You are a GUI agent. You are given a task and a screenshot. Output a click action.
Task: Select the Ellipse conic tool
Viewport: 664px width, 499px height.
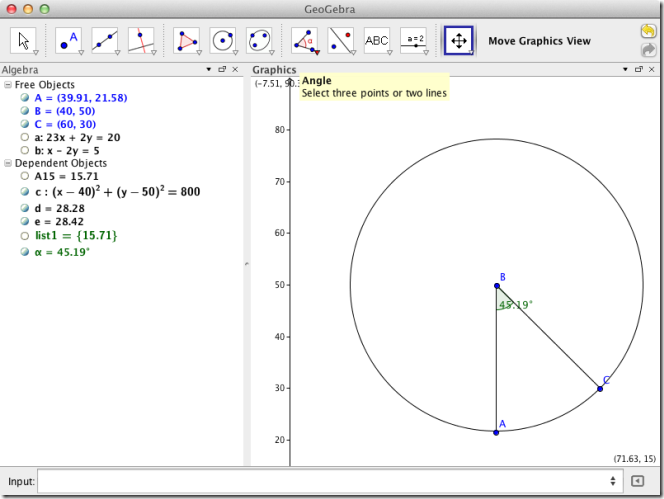(260, 41)
